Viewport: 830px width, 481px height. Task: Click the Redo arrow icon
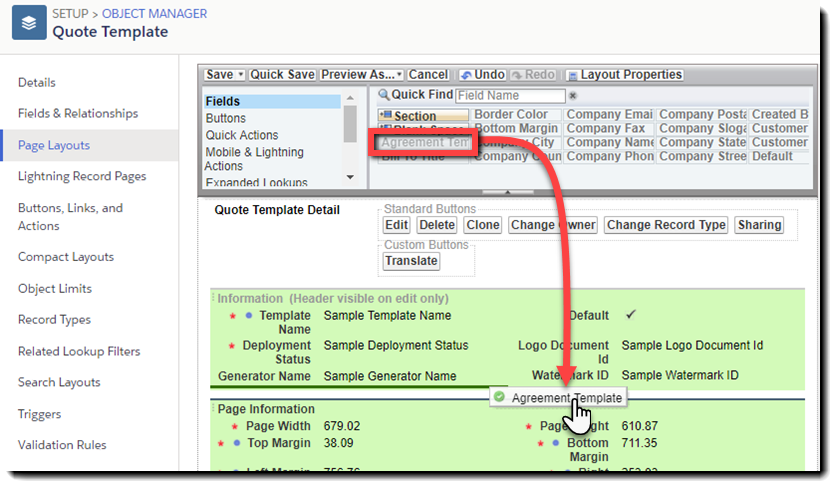(517, 75)
